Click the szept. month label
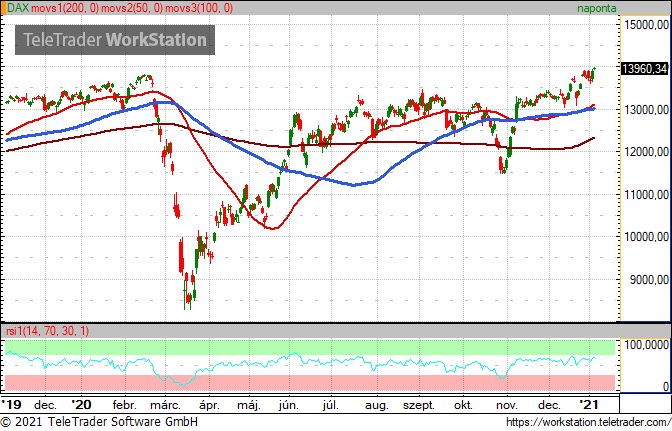 (419, 406)
